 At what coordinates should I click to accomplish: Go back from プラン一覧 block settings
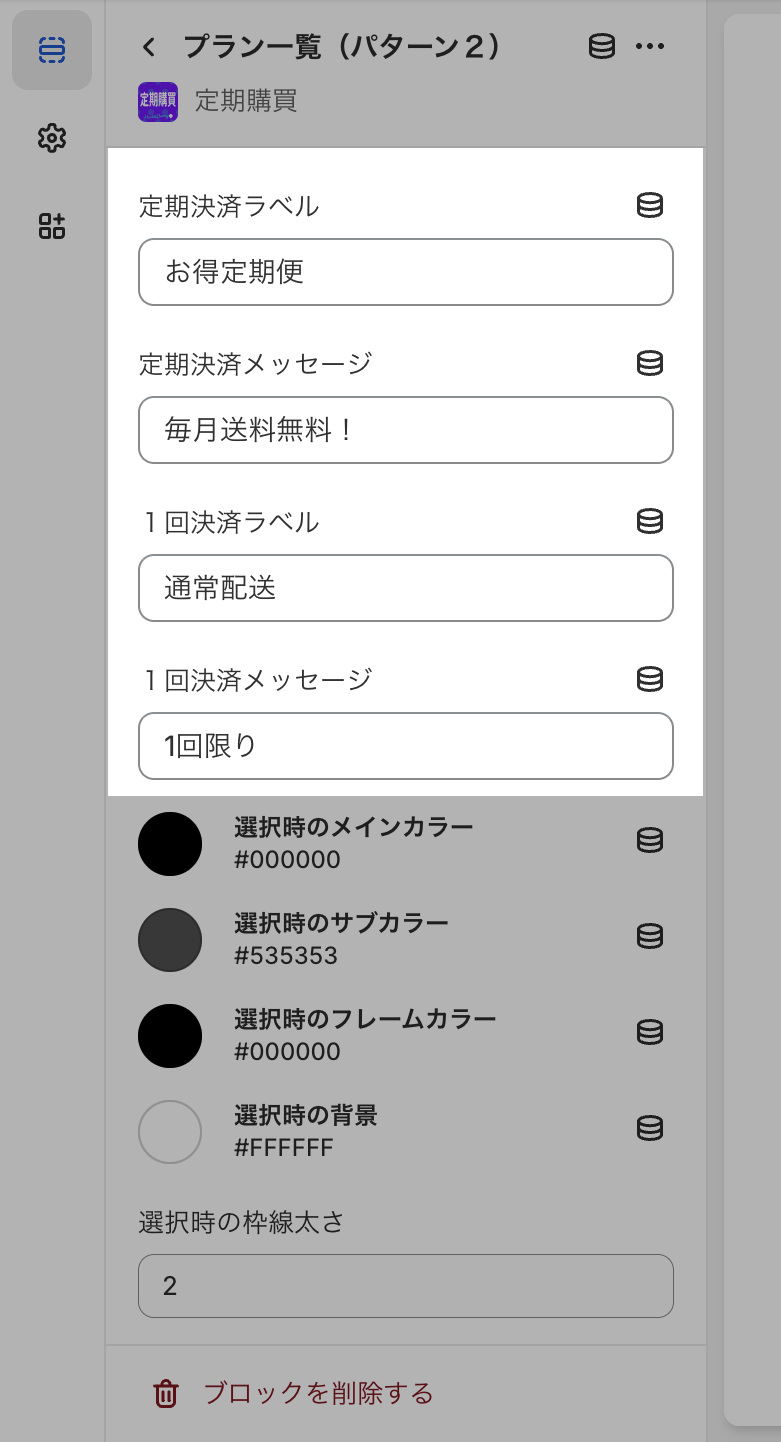149,47
